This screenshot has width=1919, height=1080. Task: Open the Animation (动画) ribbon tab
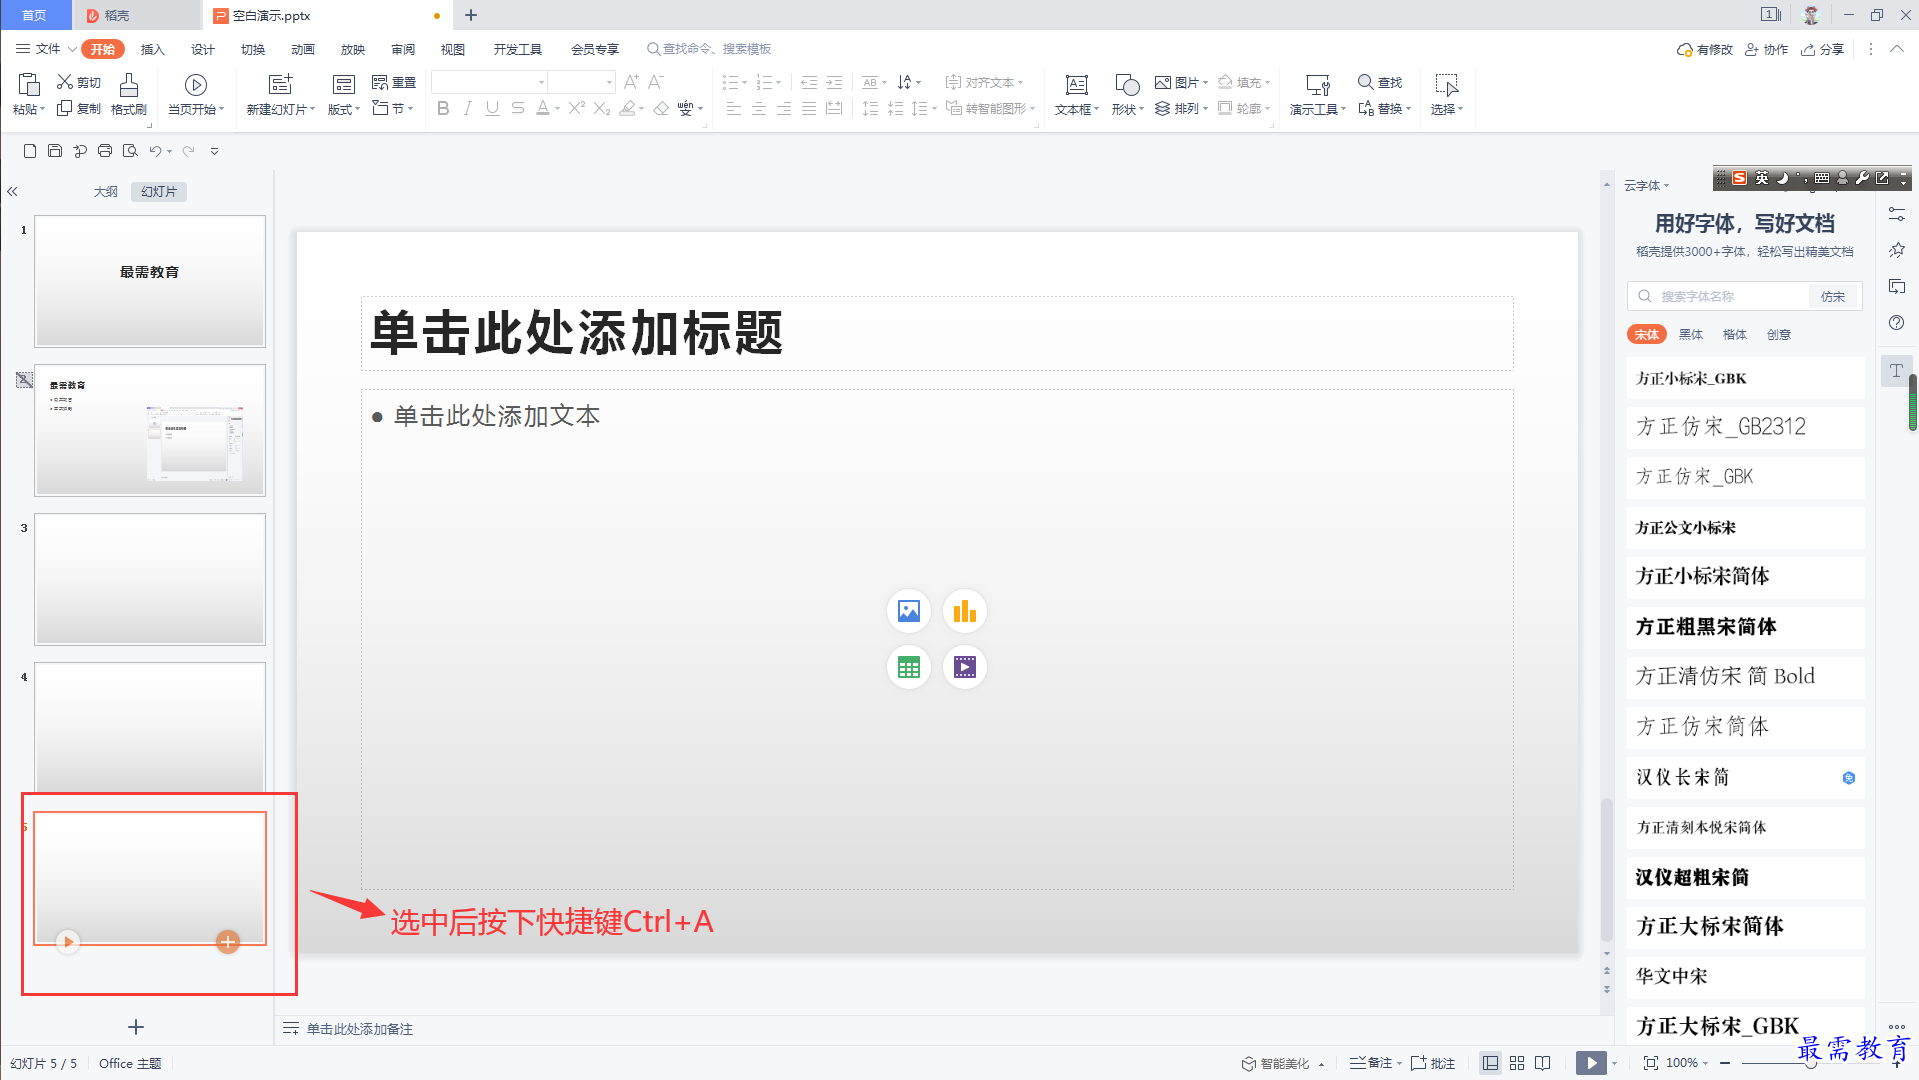pos(302,49)
